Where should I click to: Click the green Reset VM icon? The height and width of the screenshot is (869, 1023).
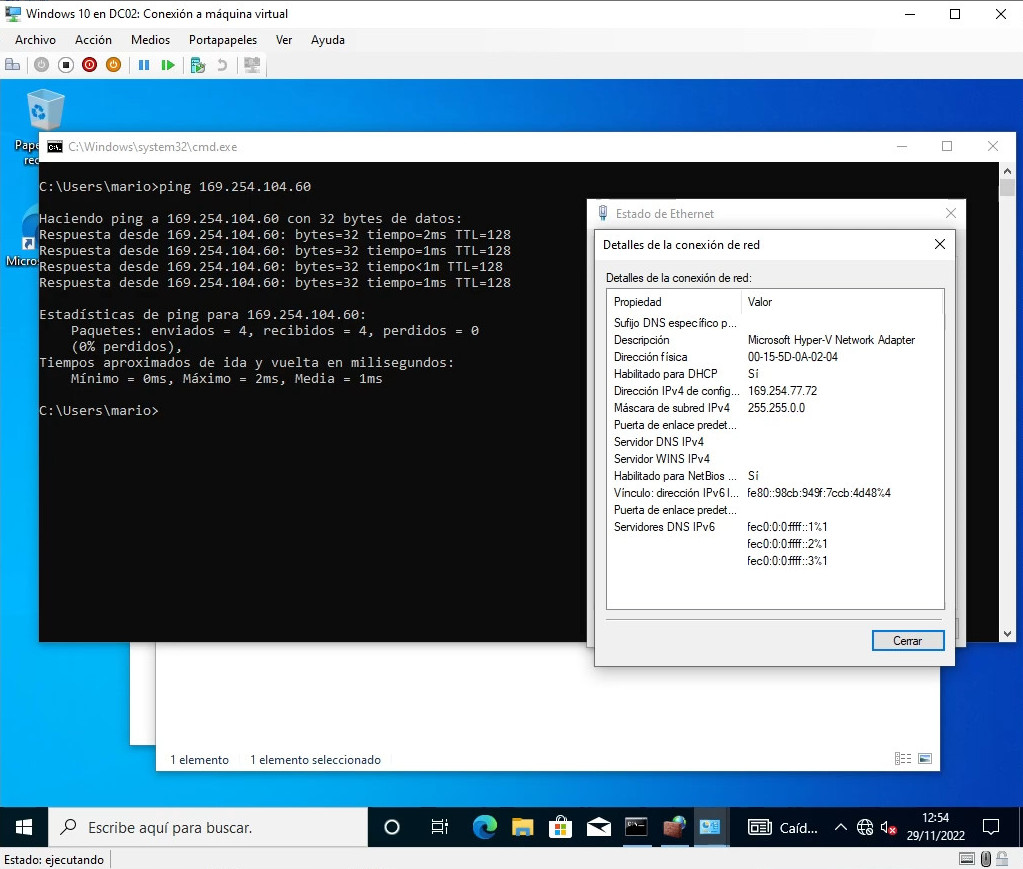(168, 65)
